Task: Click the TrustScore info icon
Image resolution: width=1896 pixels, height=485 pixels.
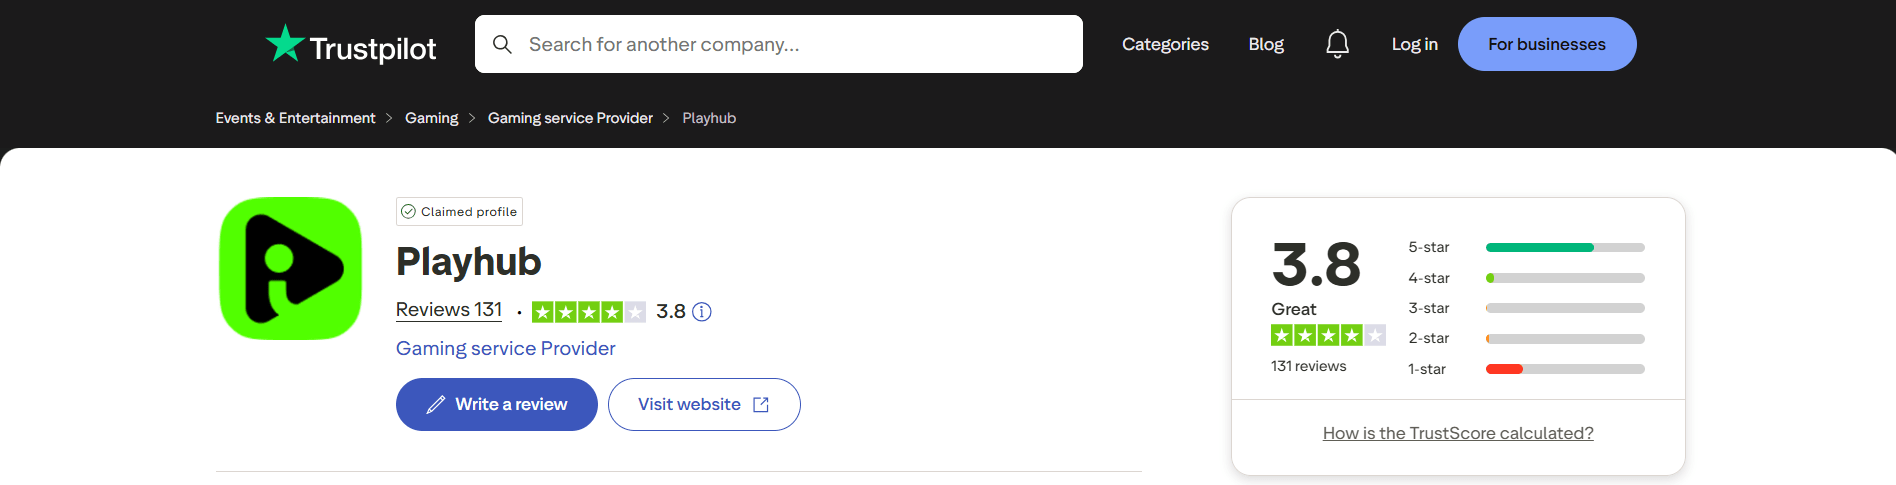Action: (702, 312)
